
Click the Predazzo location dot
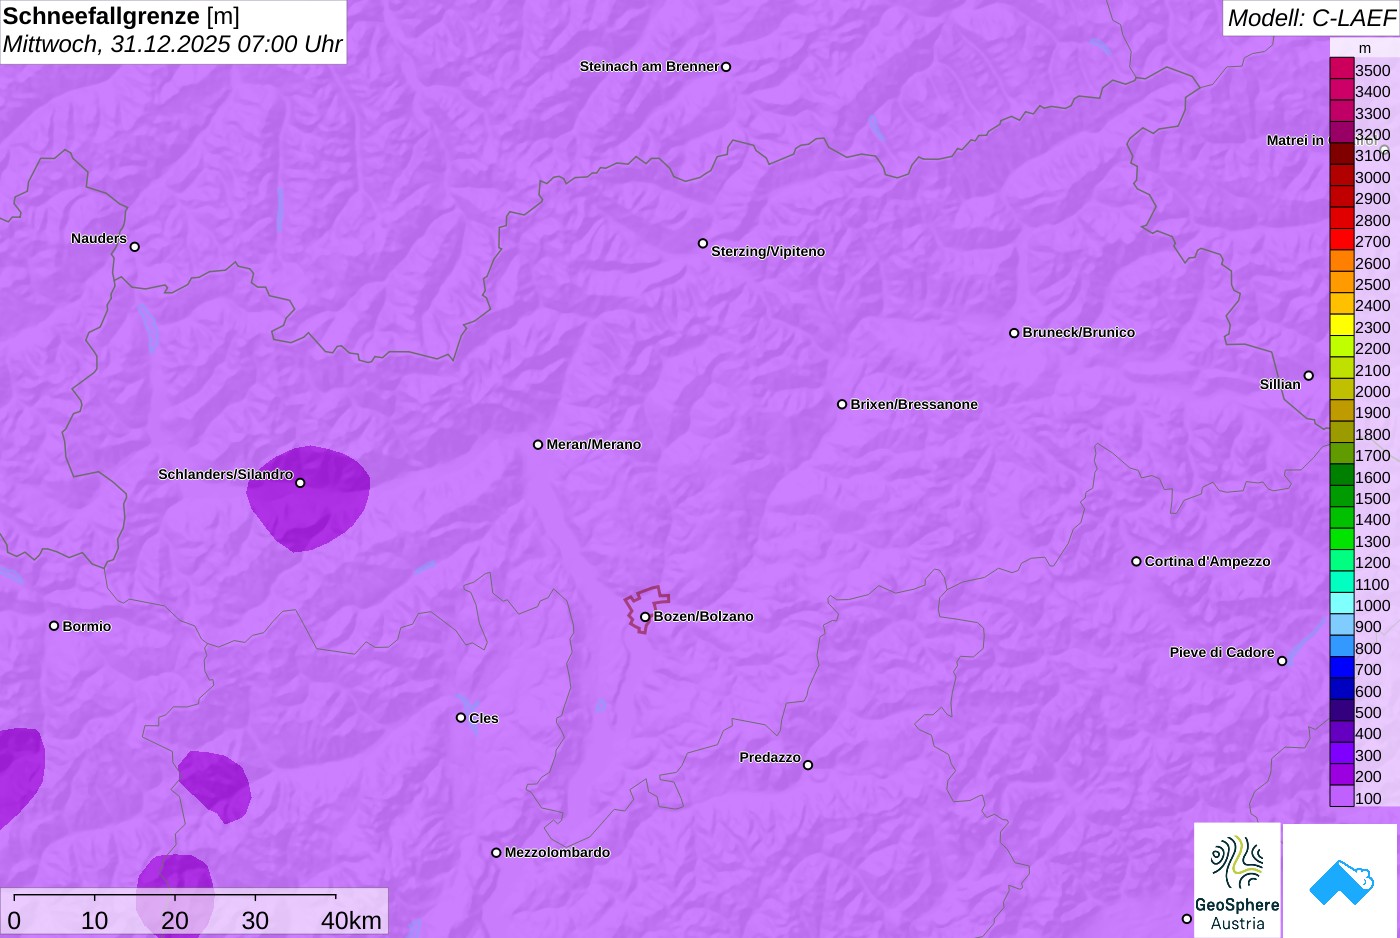pyautogui.click(x=808, y=765)
